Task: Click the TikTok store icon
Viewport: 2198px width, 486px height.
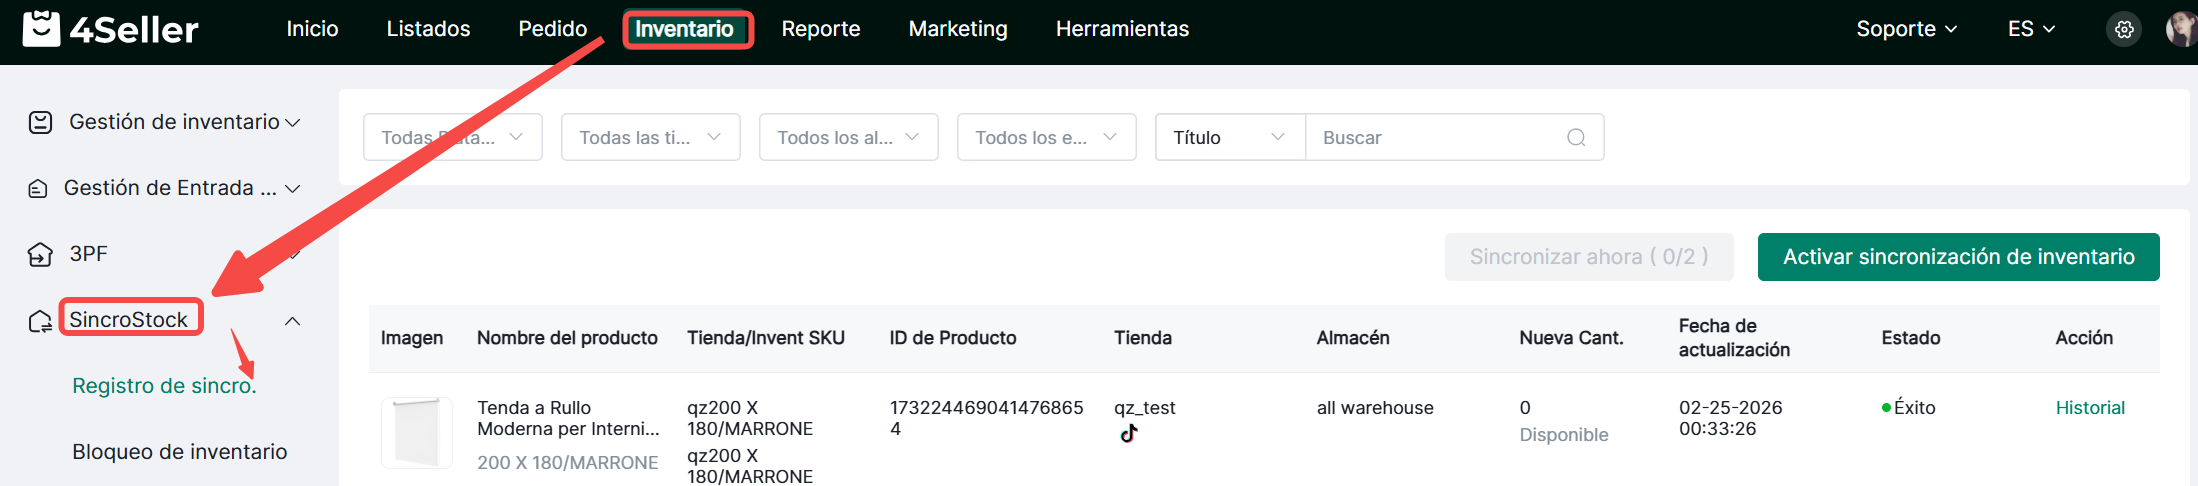Action: (x=1129, y=433)
